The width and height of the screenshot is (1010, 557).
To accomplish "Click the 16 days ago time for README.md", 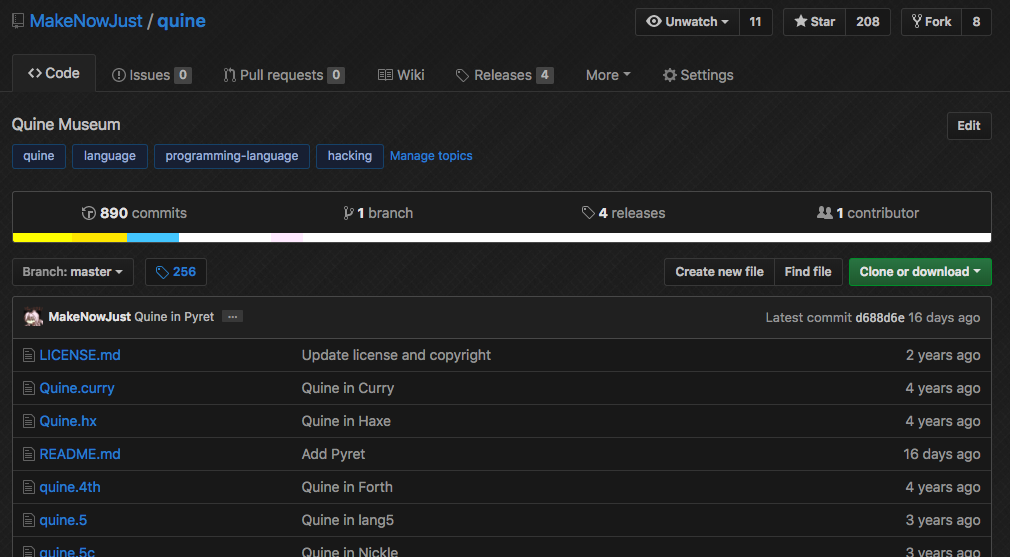I will pyautogui.click(x=942, y=454).
